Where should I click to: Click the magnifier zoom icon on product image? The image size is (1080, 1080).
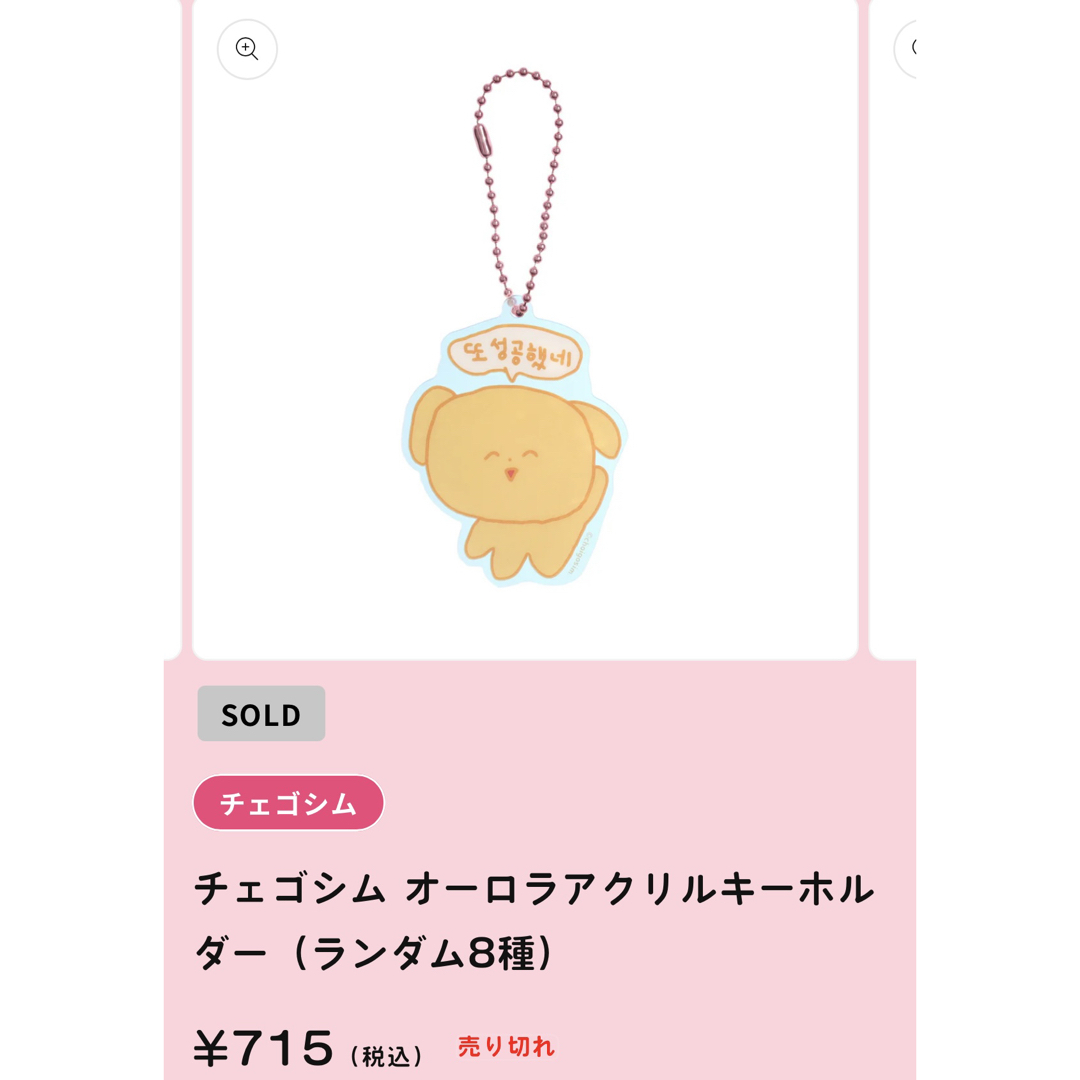247,49
